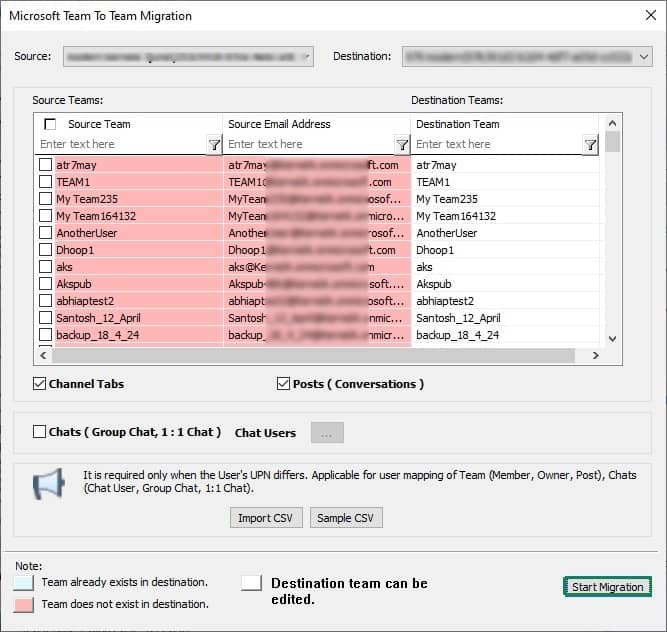
Task: Open the Destination tenant dropdown
Action: 527,57
